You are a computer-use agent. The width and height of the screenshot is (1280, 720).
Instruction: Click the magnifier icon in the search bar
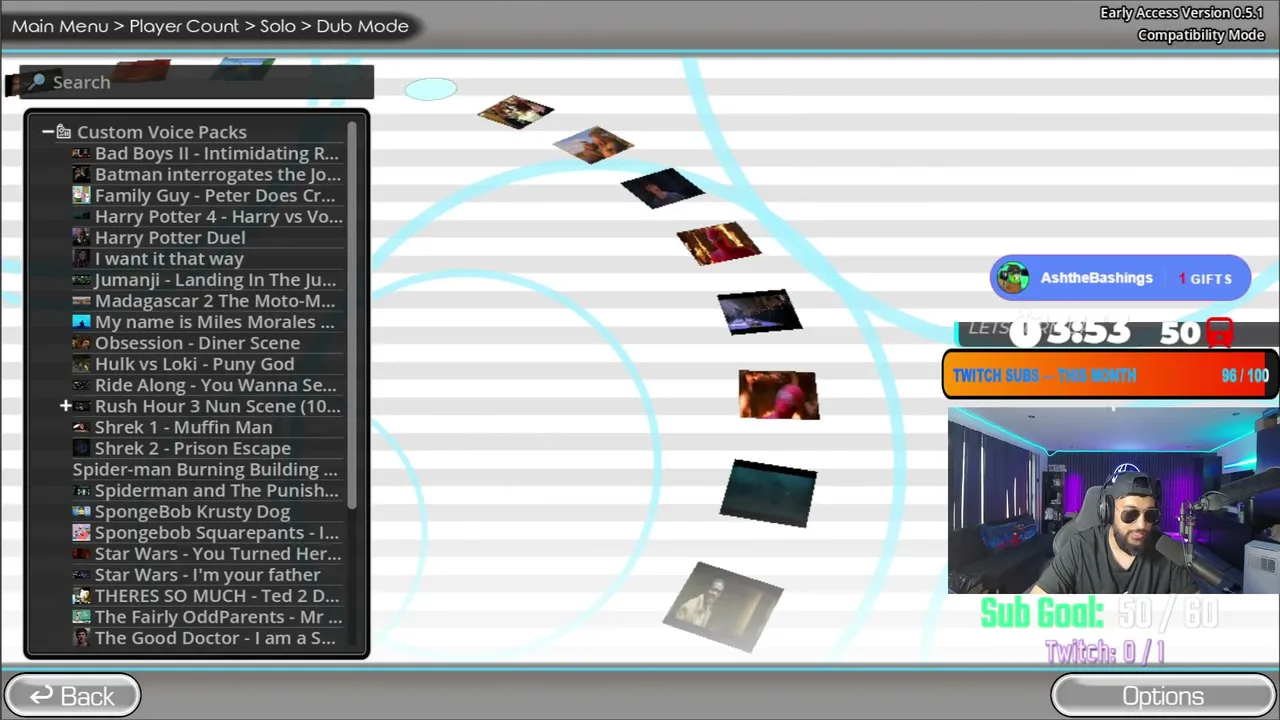37,82
